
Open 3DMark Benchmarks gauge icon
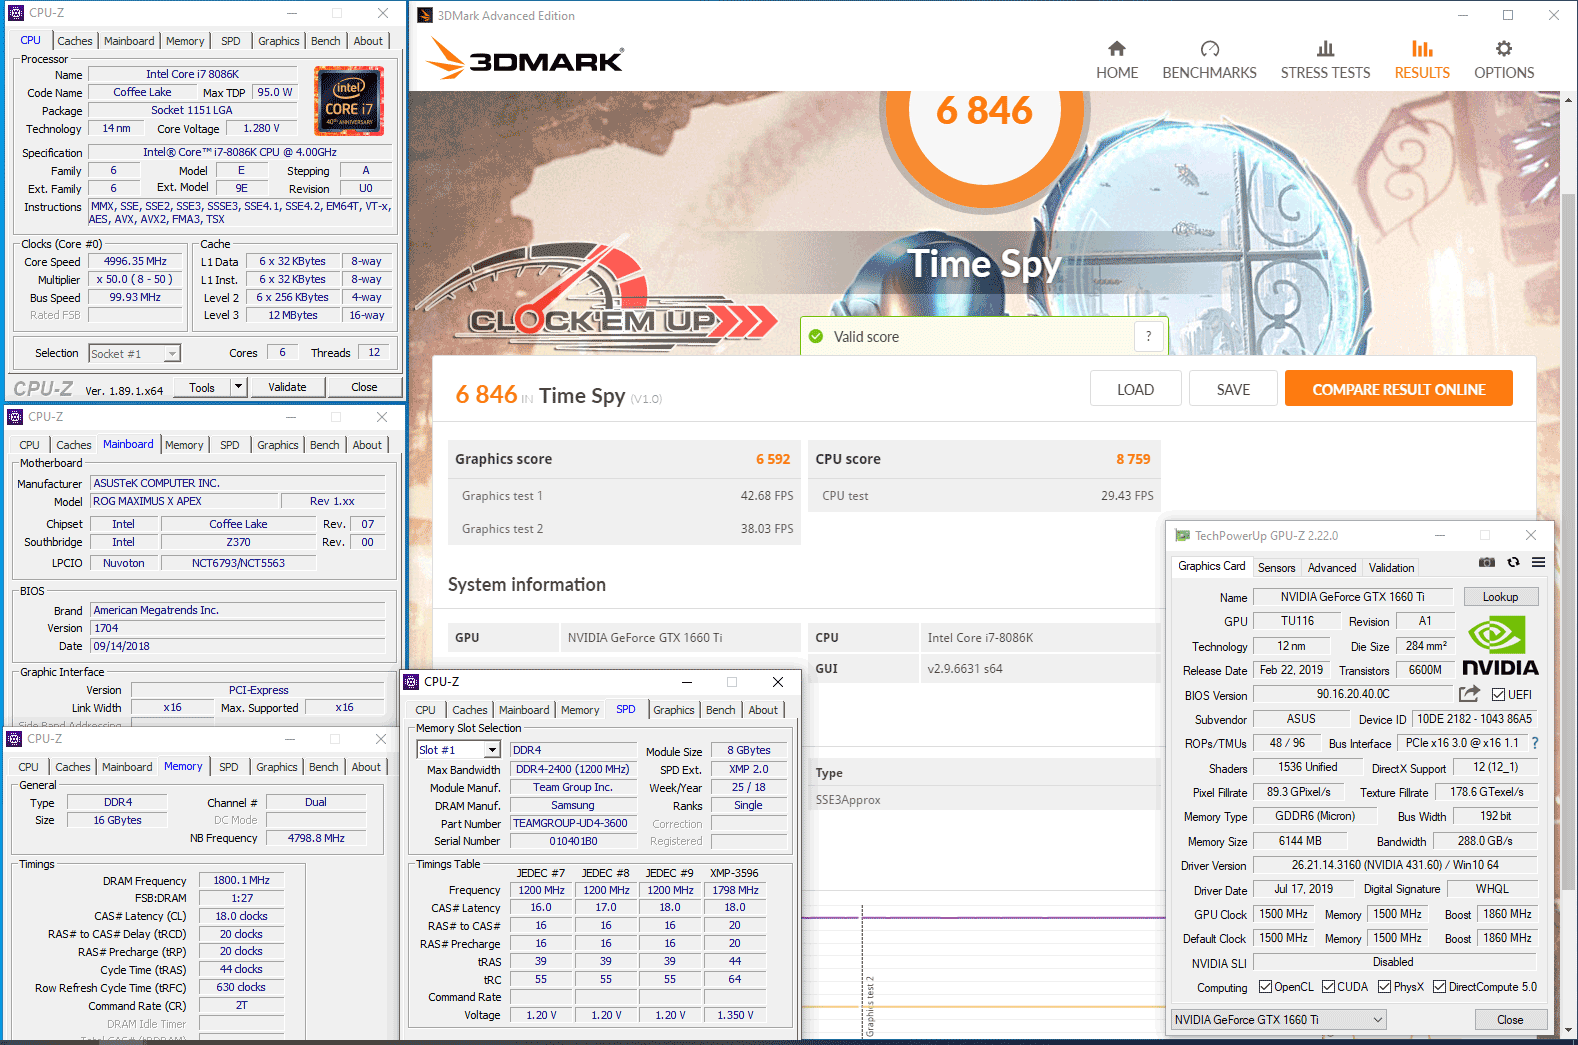1209,49
